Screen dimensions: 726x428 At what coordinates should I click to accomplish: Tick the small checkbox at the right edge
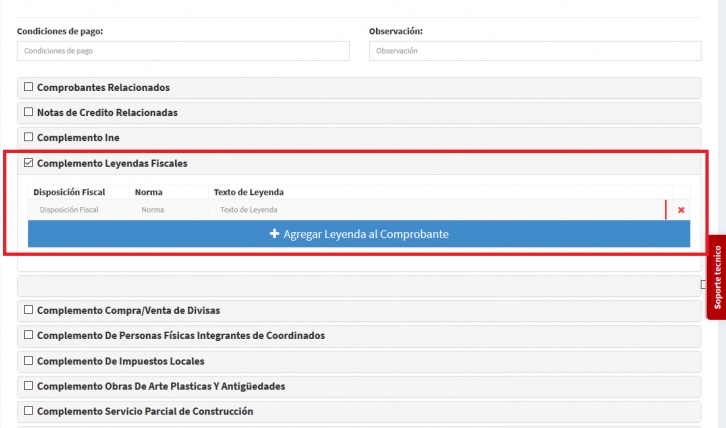pyautogui.click(x=703, y=285)
